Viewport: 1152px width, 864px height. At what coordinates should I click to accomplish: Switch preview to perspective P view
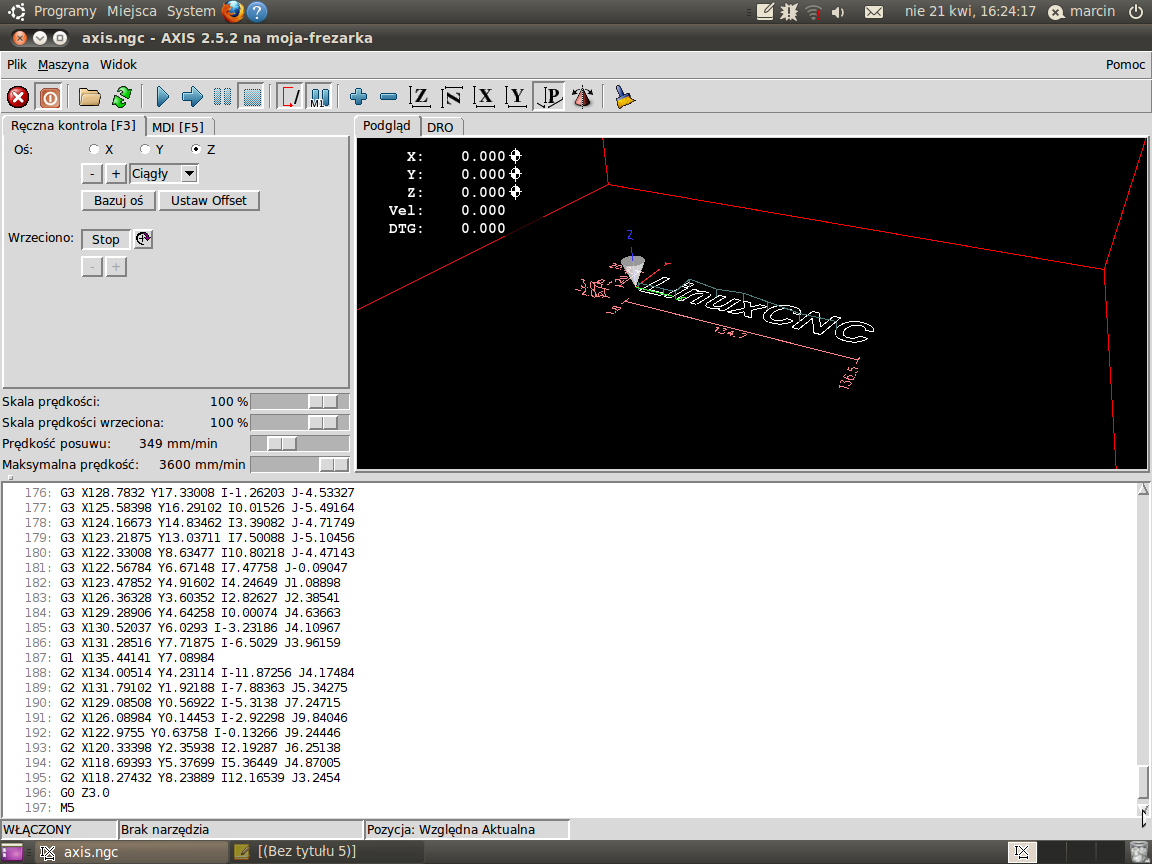tap(549, 97)
